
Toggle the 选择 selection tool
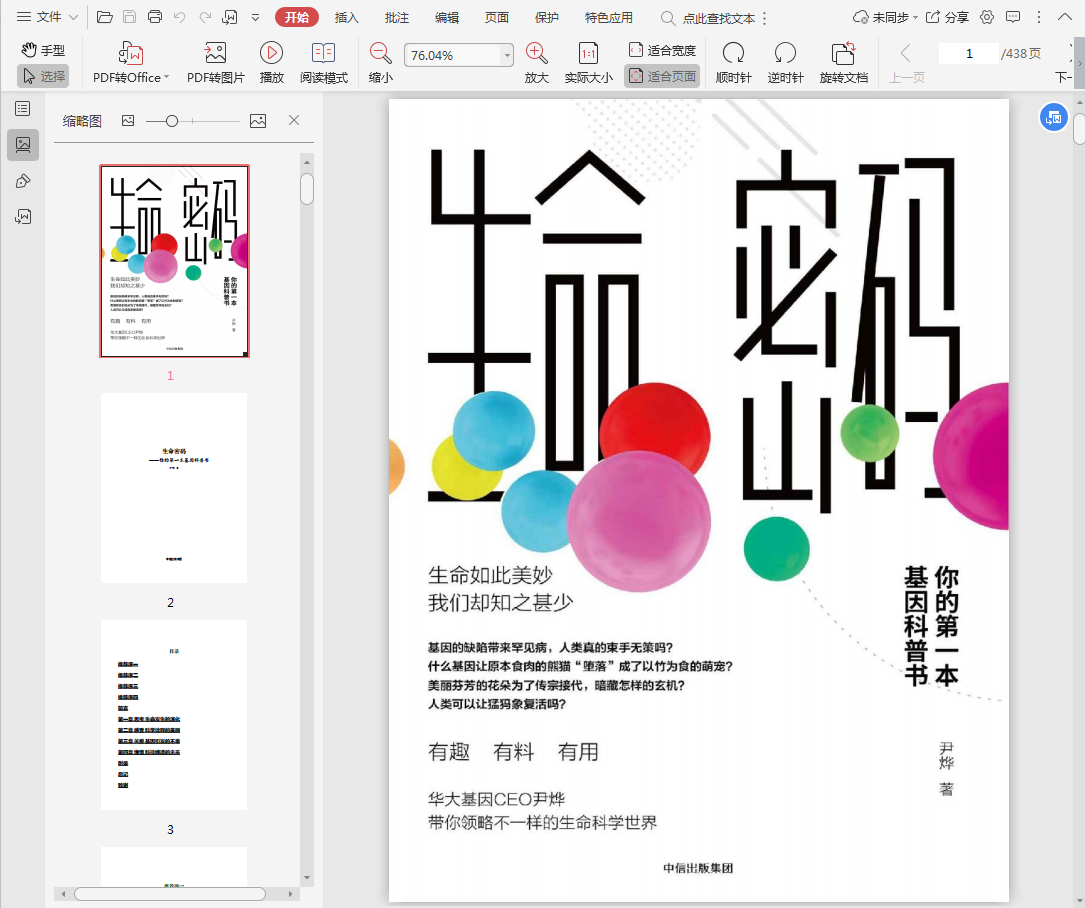[x=43, y=76]
